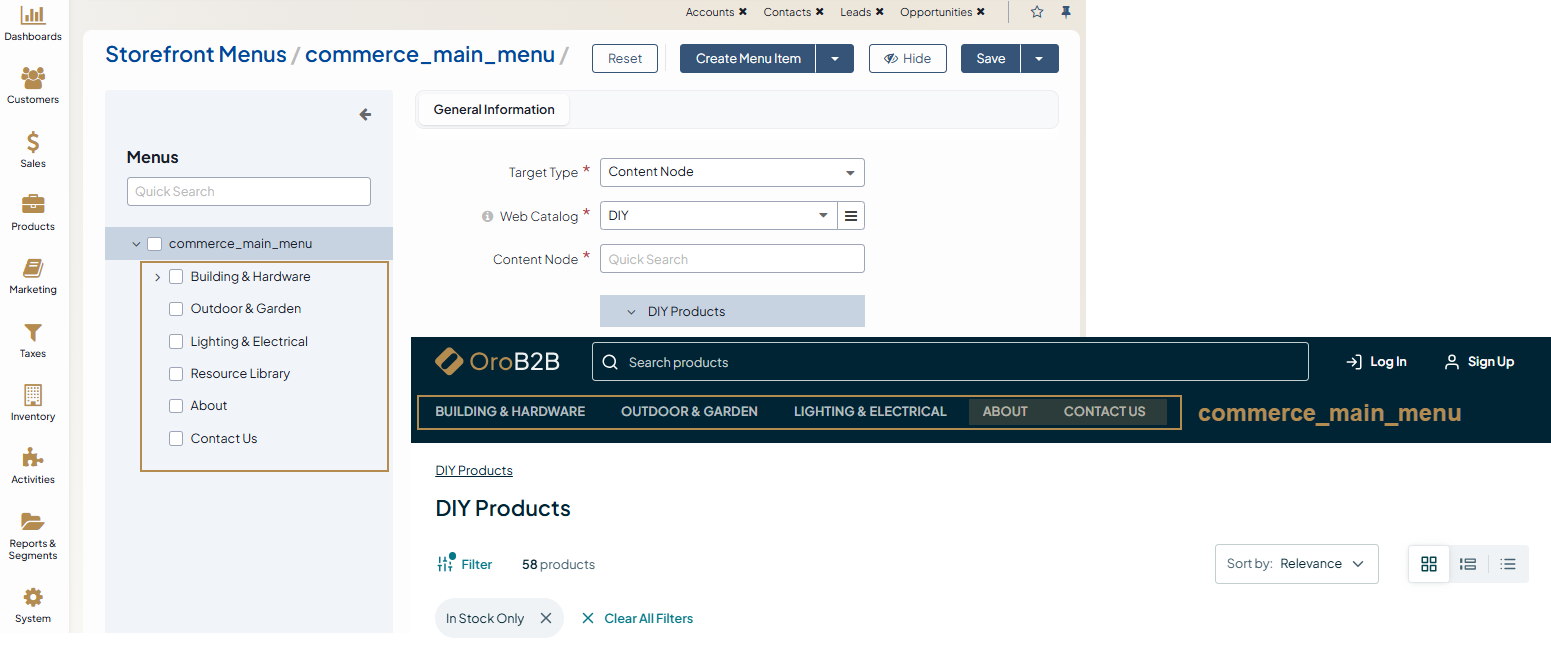Check the Contact Us checkbox
1551x654 pixels.
[176, 439]
